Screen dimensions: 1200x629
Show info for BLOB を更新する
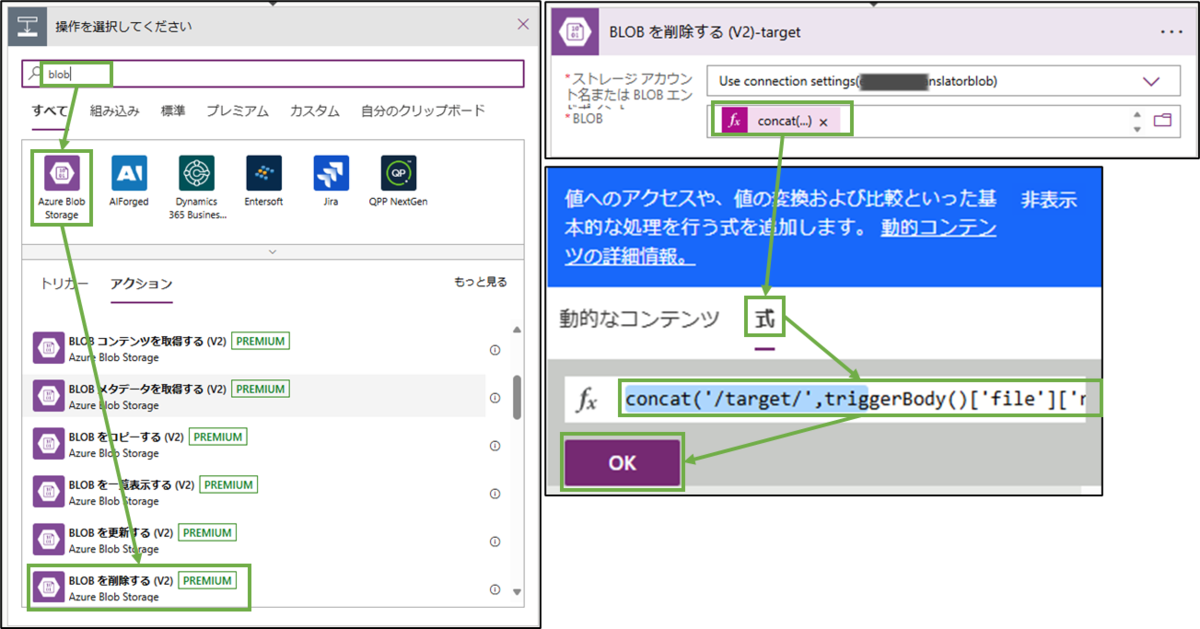(x=495, y=541)
